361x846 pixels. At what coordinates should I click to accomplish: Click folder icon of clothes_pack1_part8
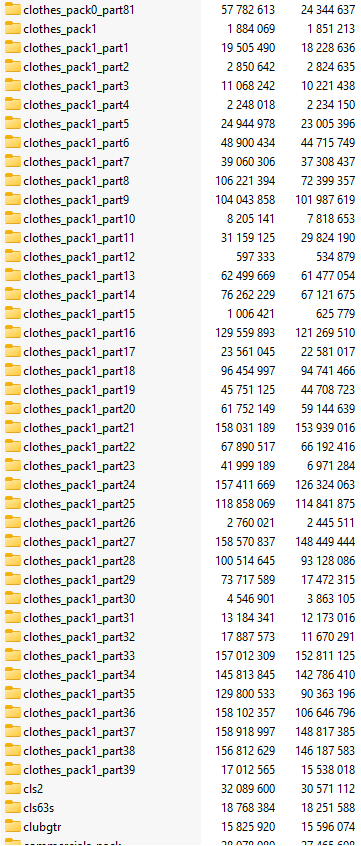tap(12, 181)
